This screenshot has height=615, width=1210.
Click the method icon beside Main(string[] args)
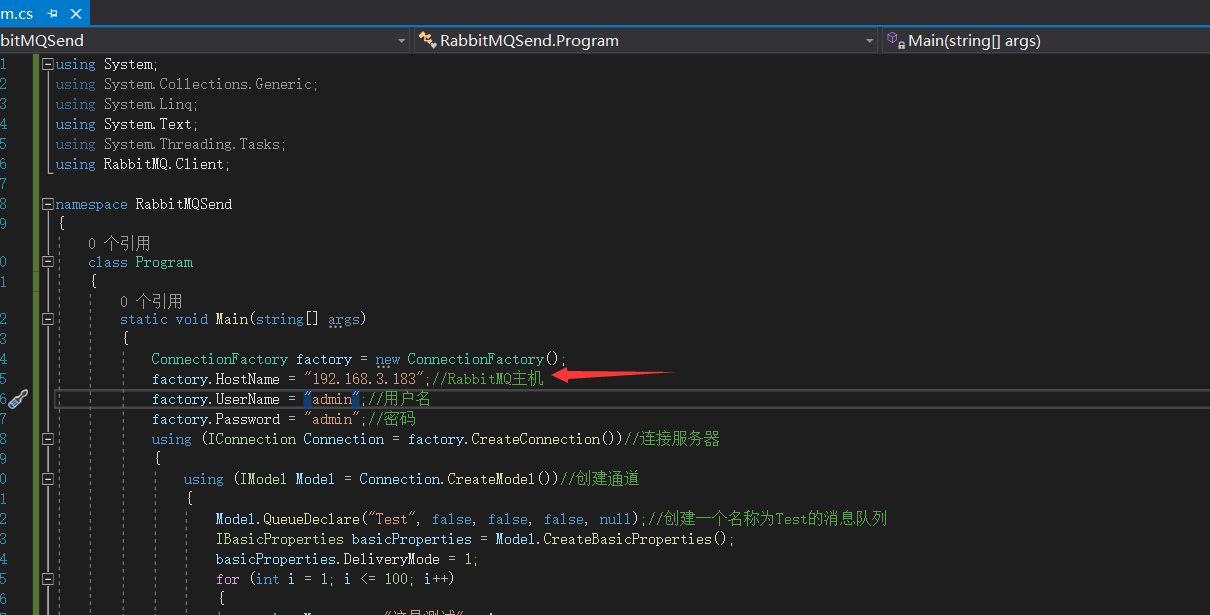tap(895, 40)
